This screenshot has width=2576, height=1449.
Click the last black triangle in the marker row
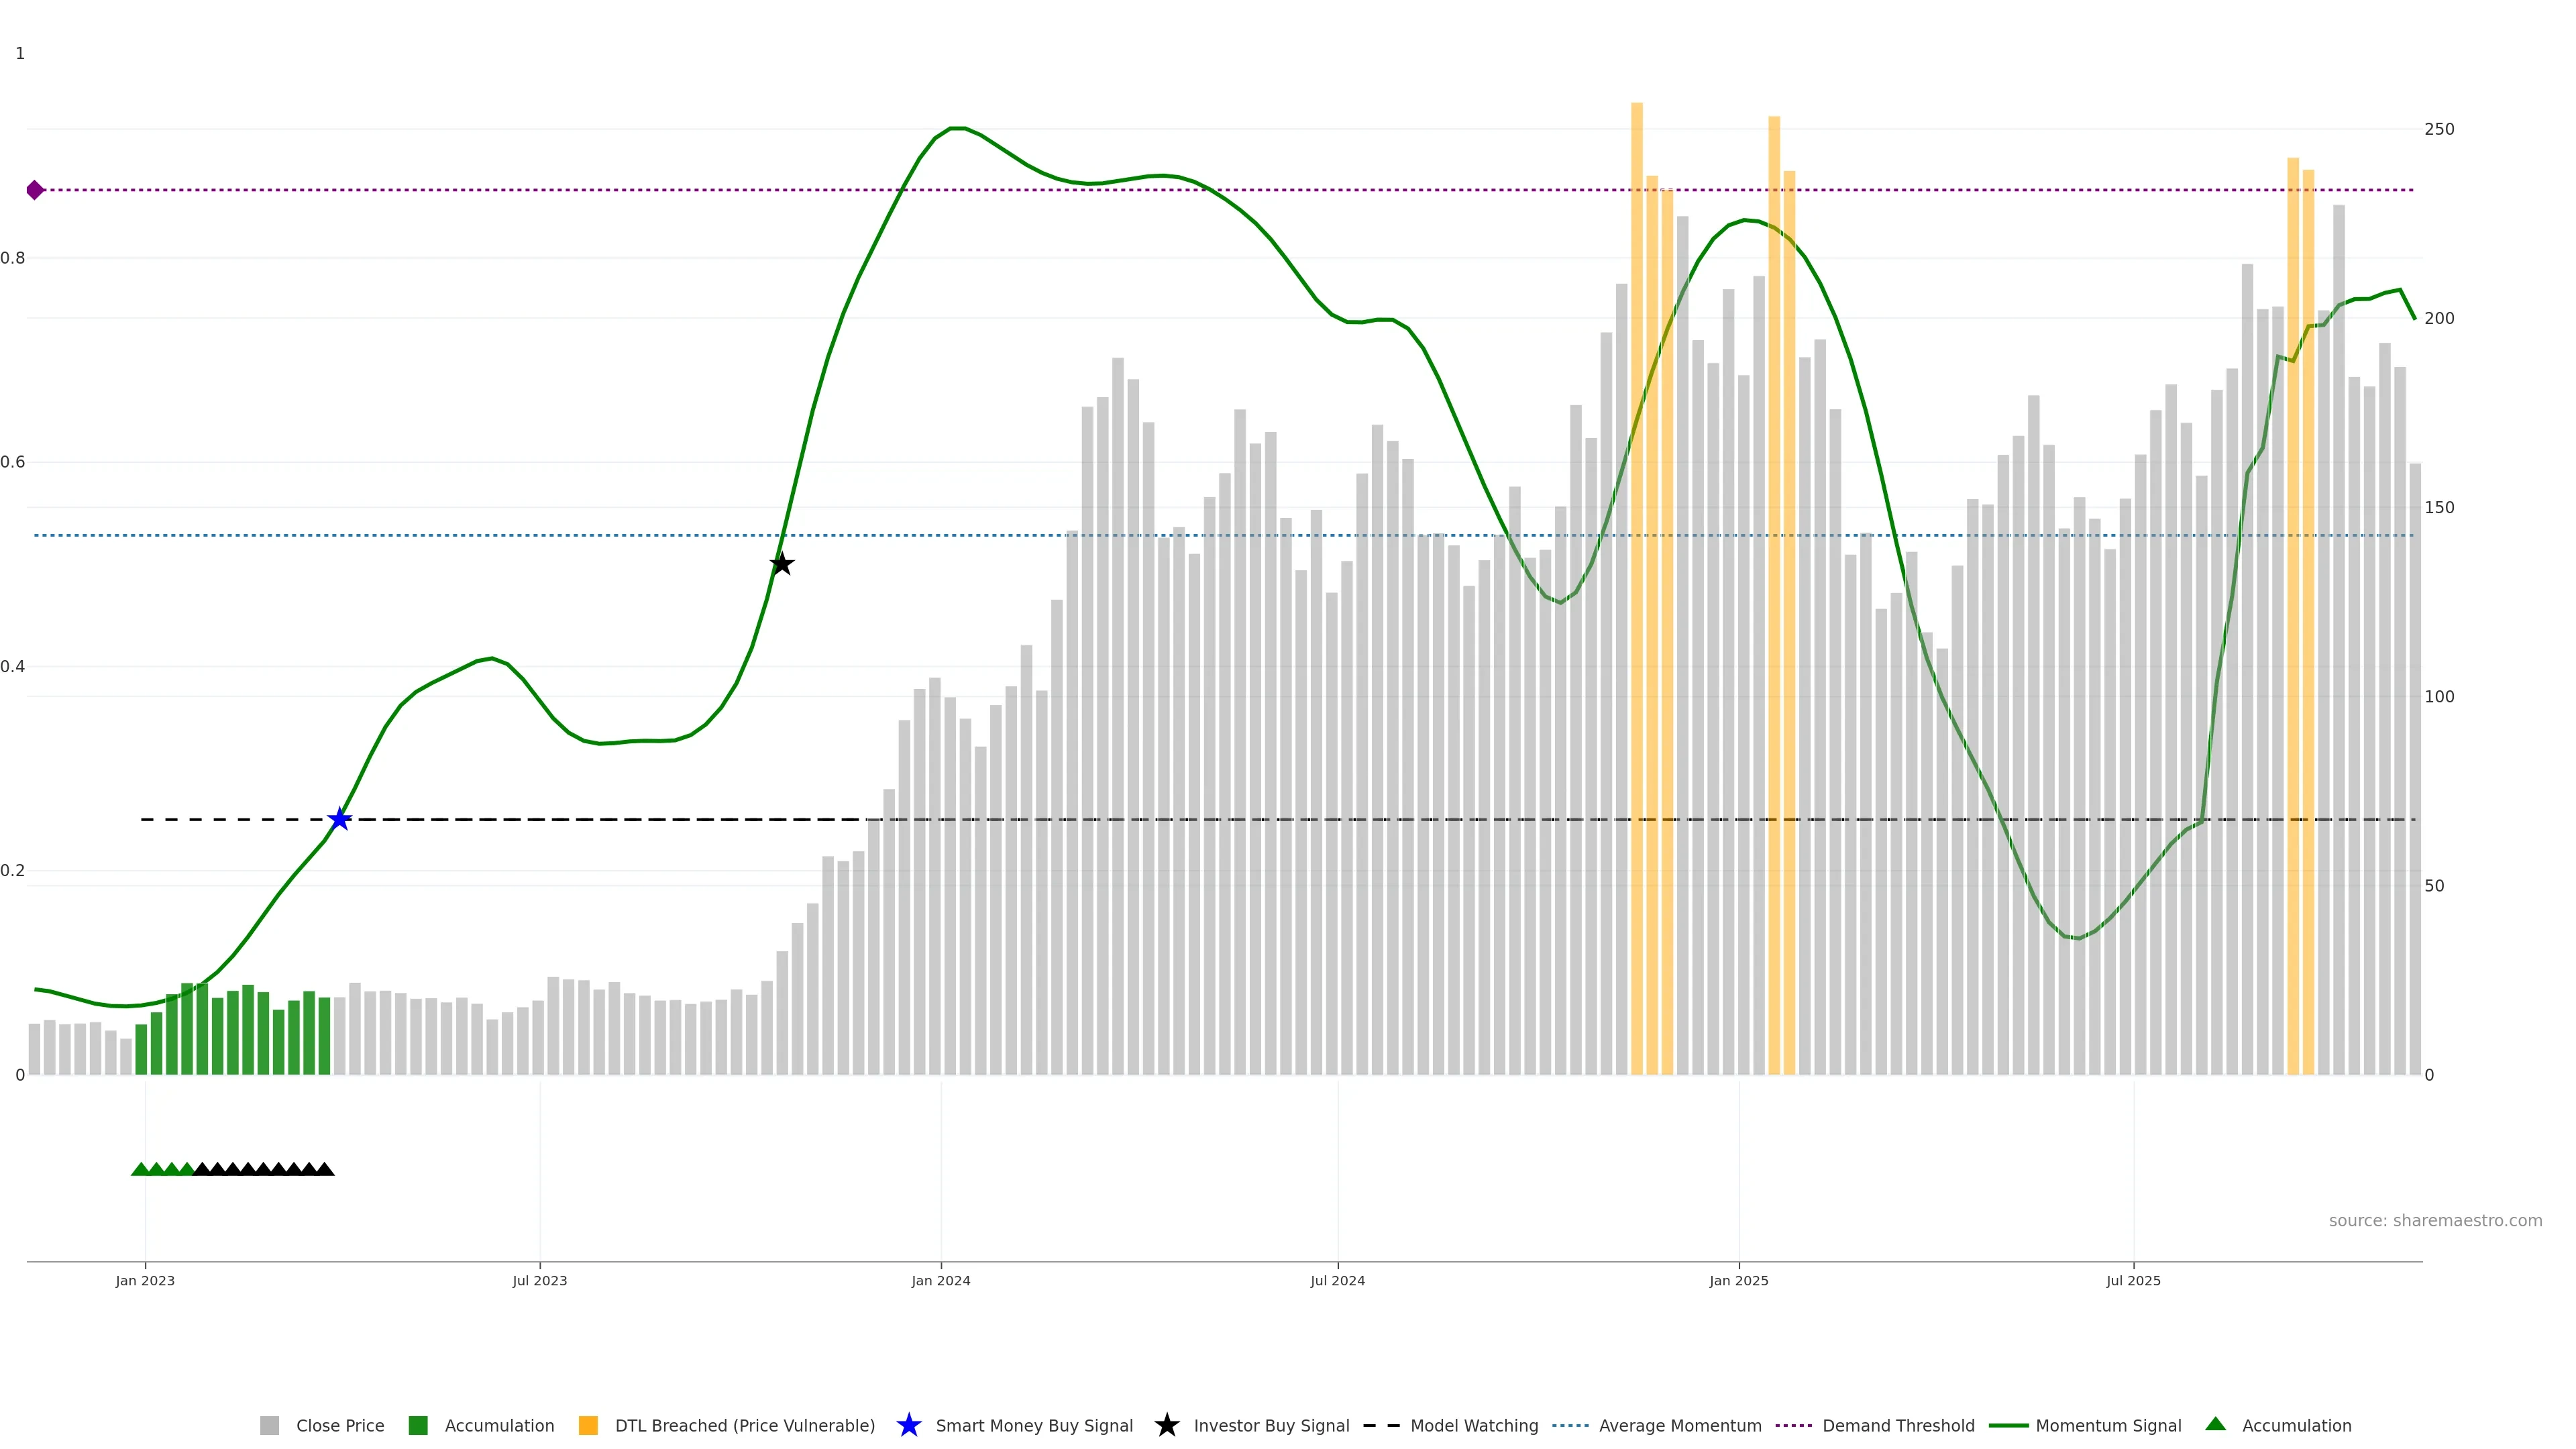coord(325,1169)
